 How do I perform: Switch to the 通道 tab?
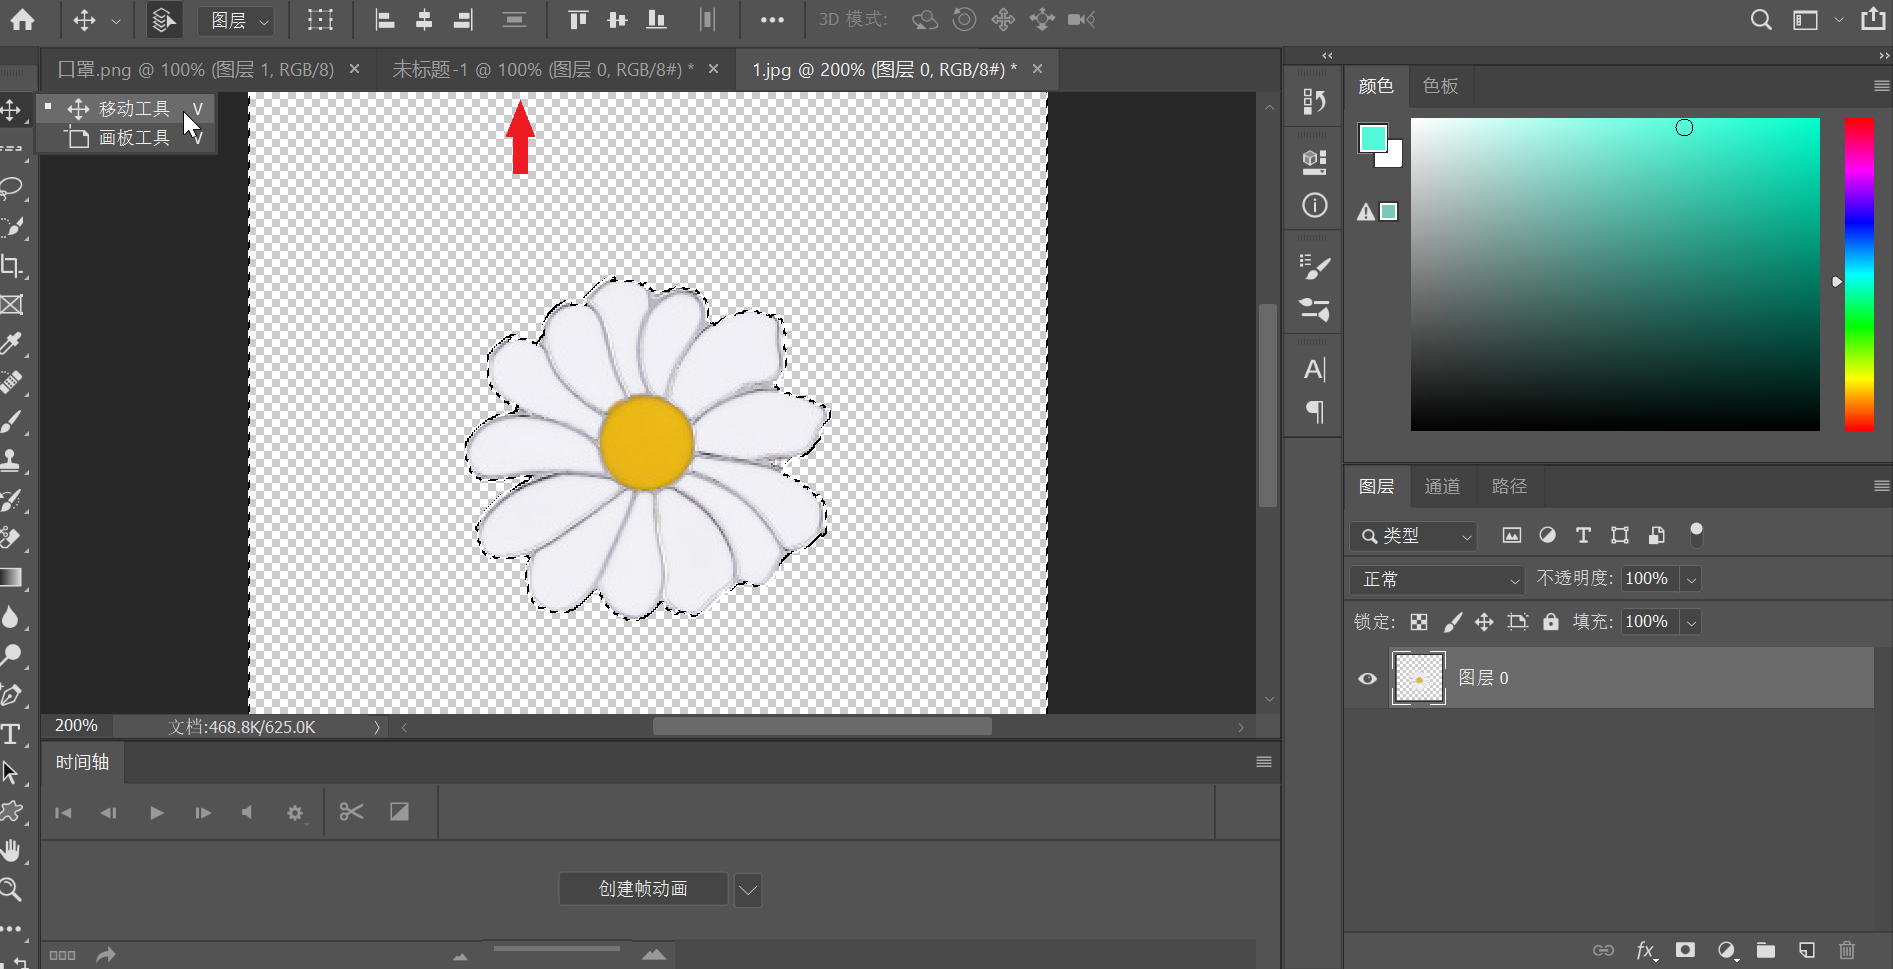pos(1442,487)
